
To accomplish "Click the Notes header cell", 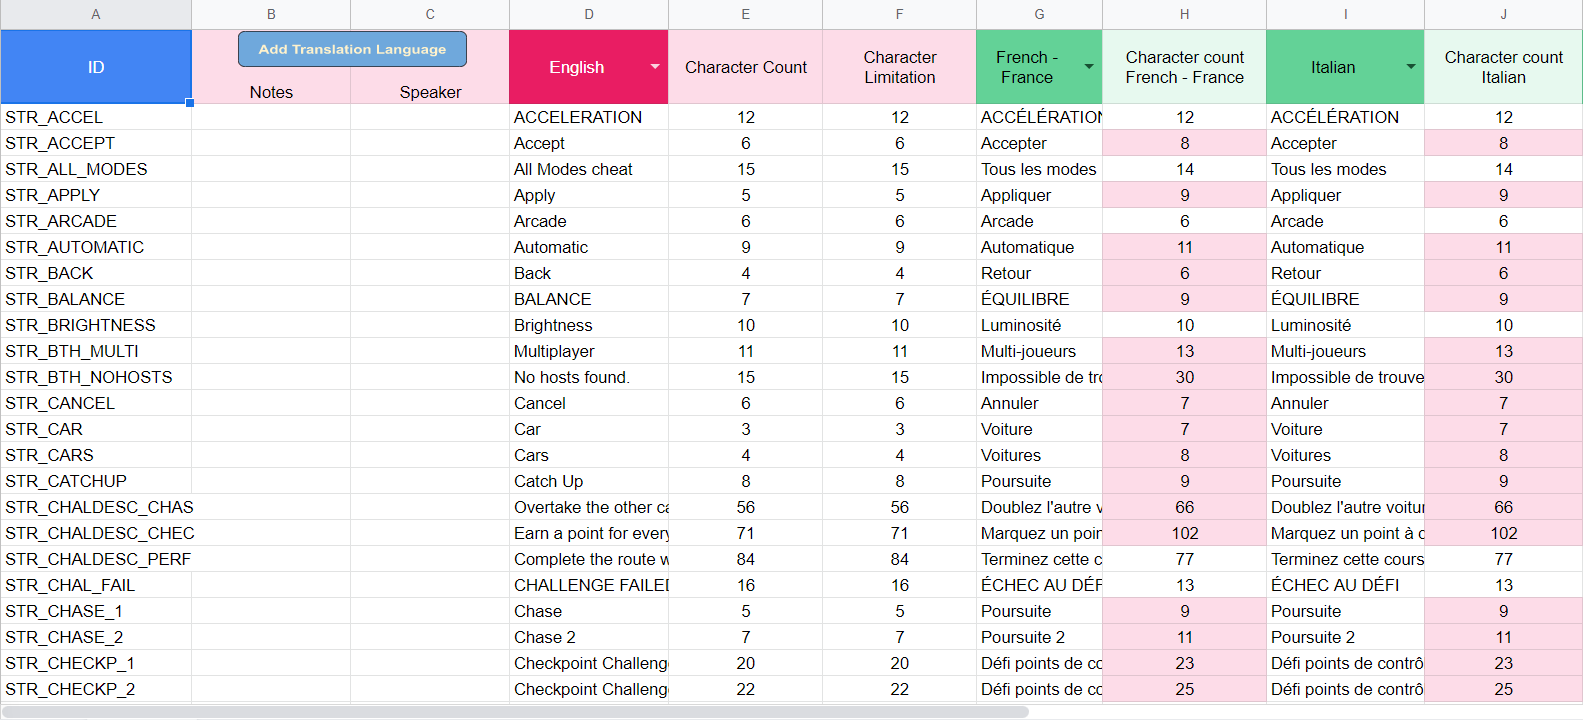I will click(271, 92).
